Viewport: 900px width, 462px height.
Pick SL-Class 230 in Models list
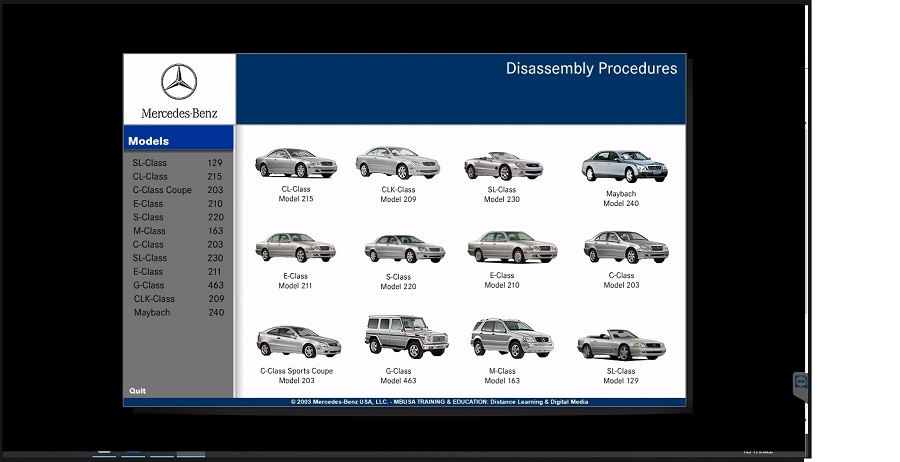tap(177, 258)
